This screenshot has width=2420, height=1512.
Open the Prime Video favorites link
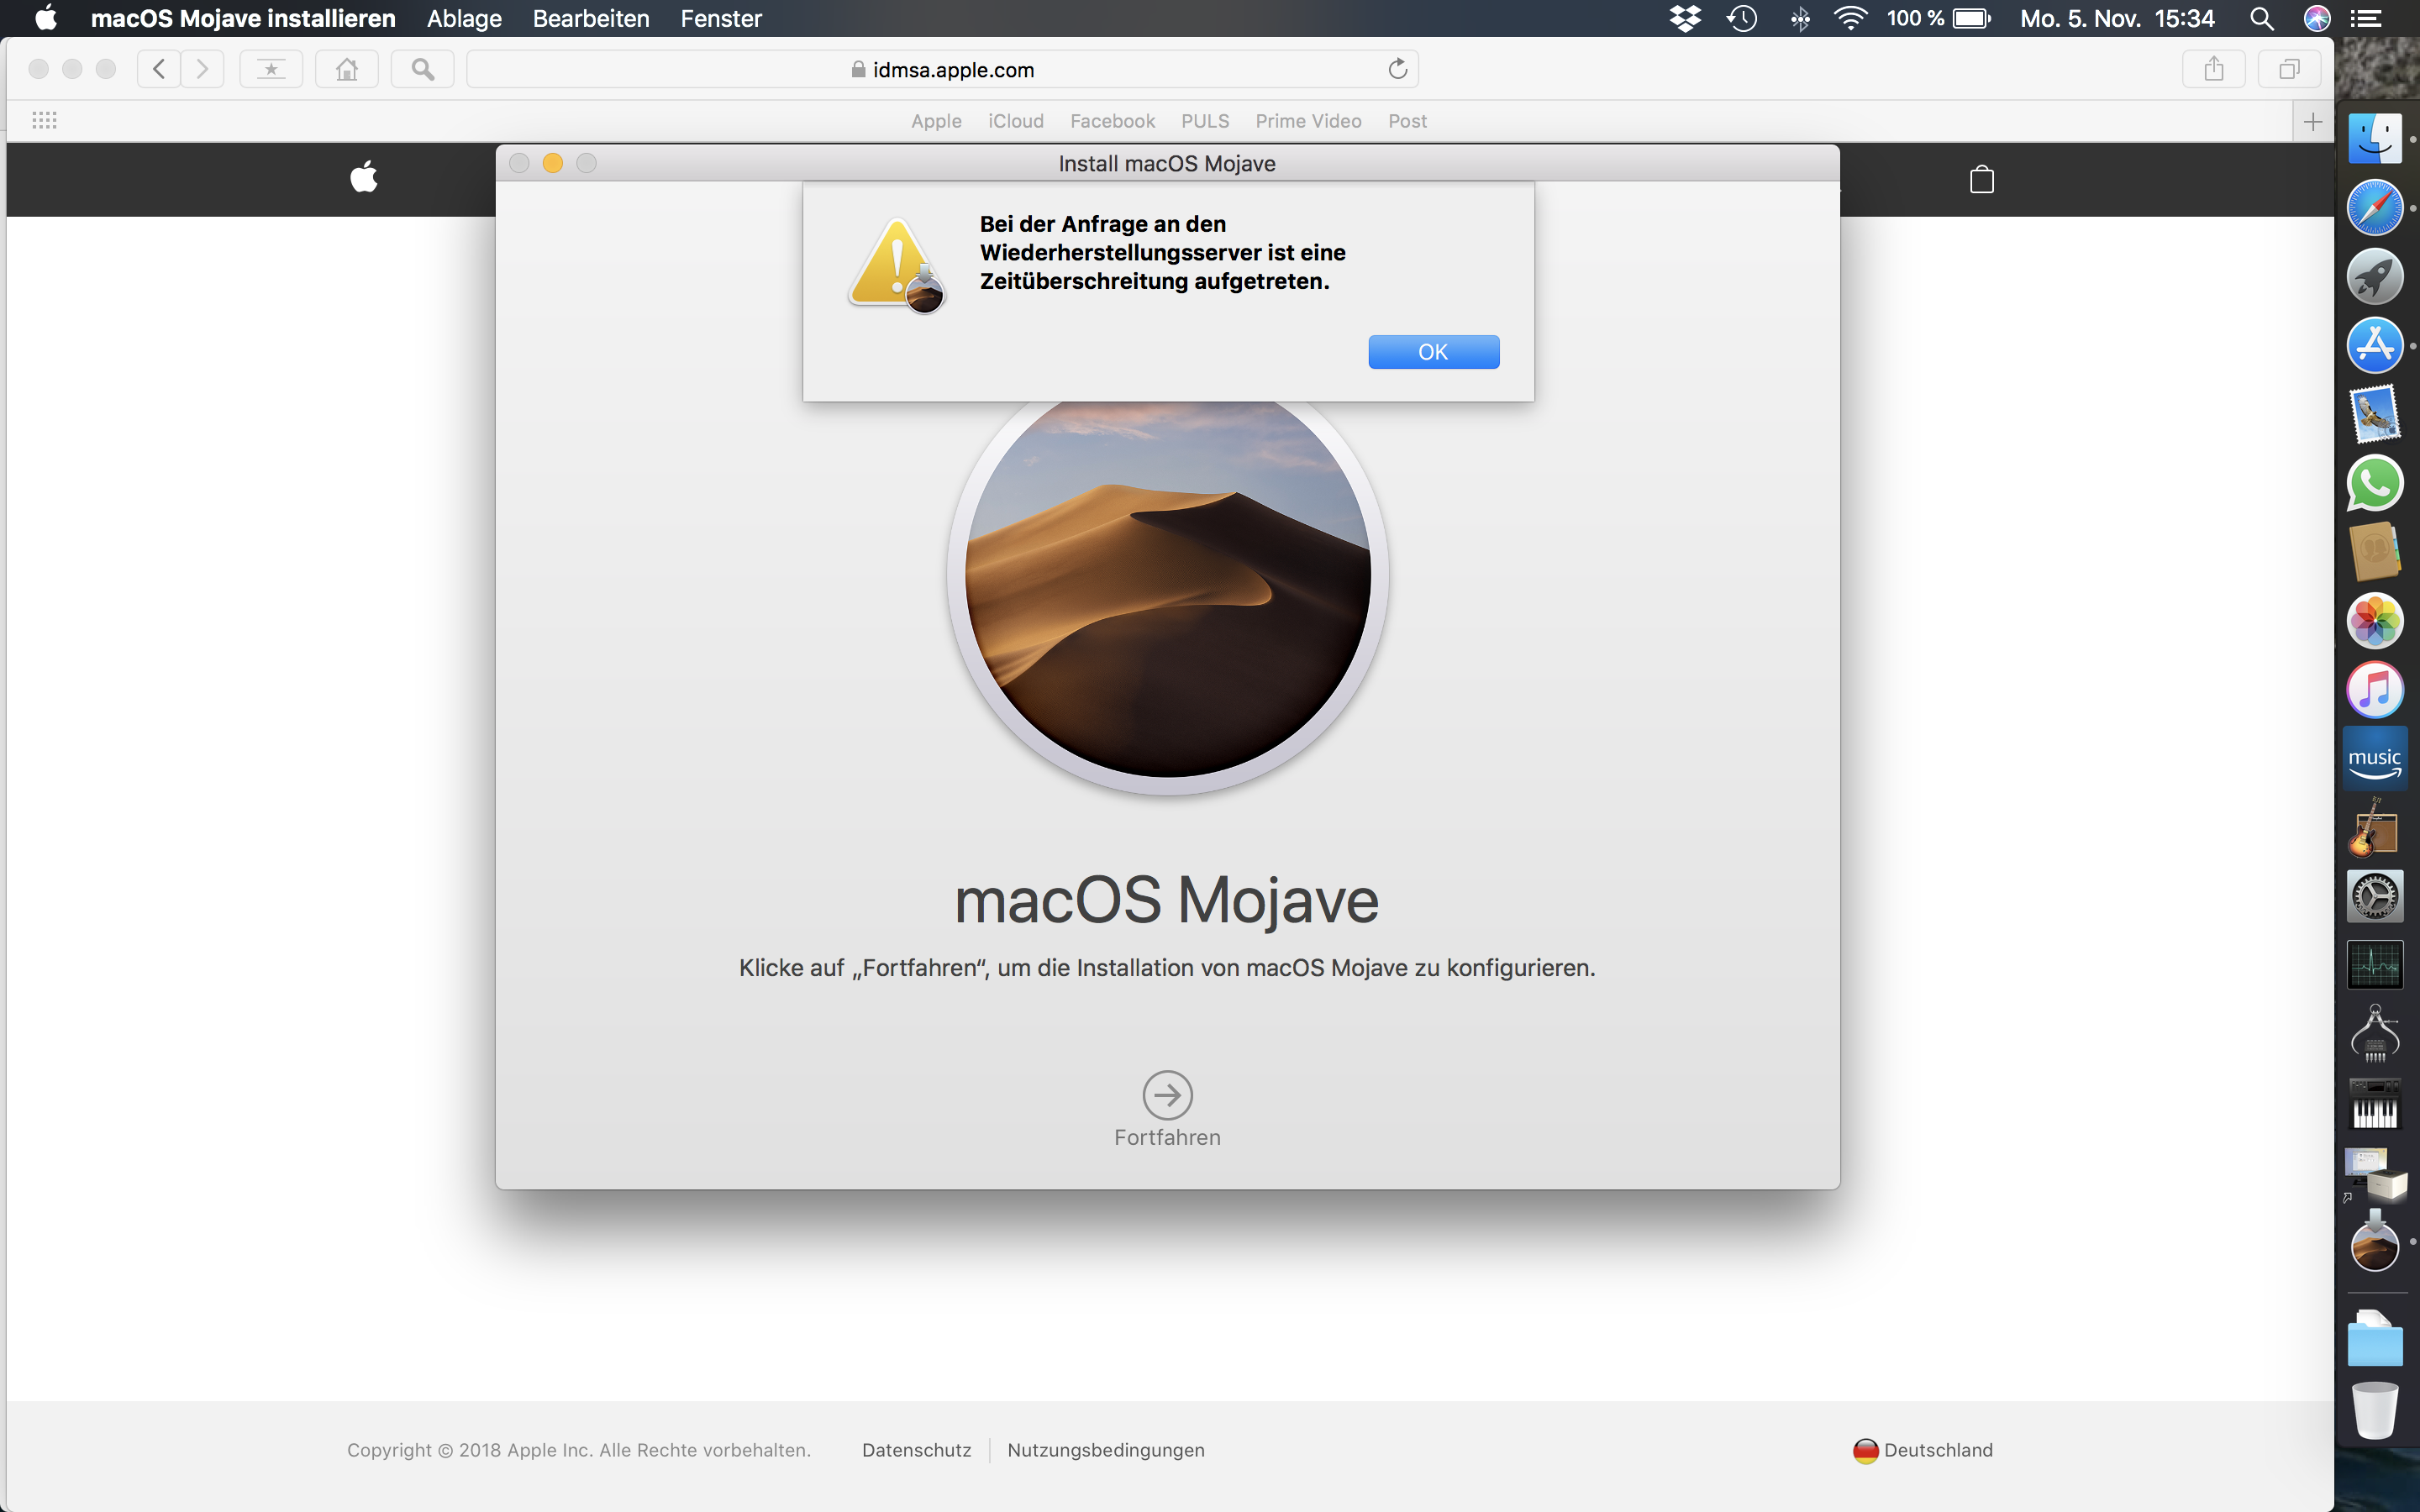coord(1307,121)
